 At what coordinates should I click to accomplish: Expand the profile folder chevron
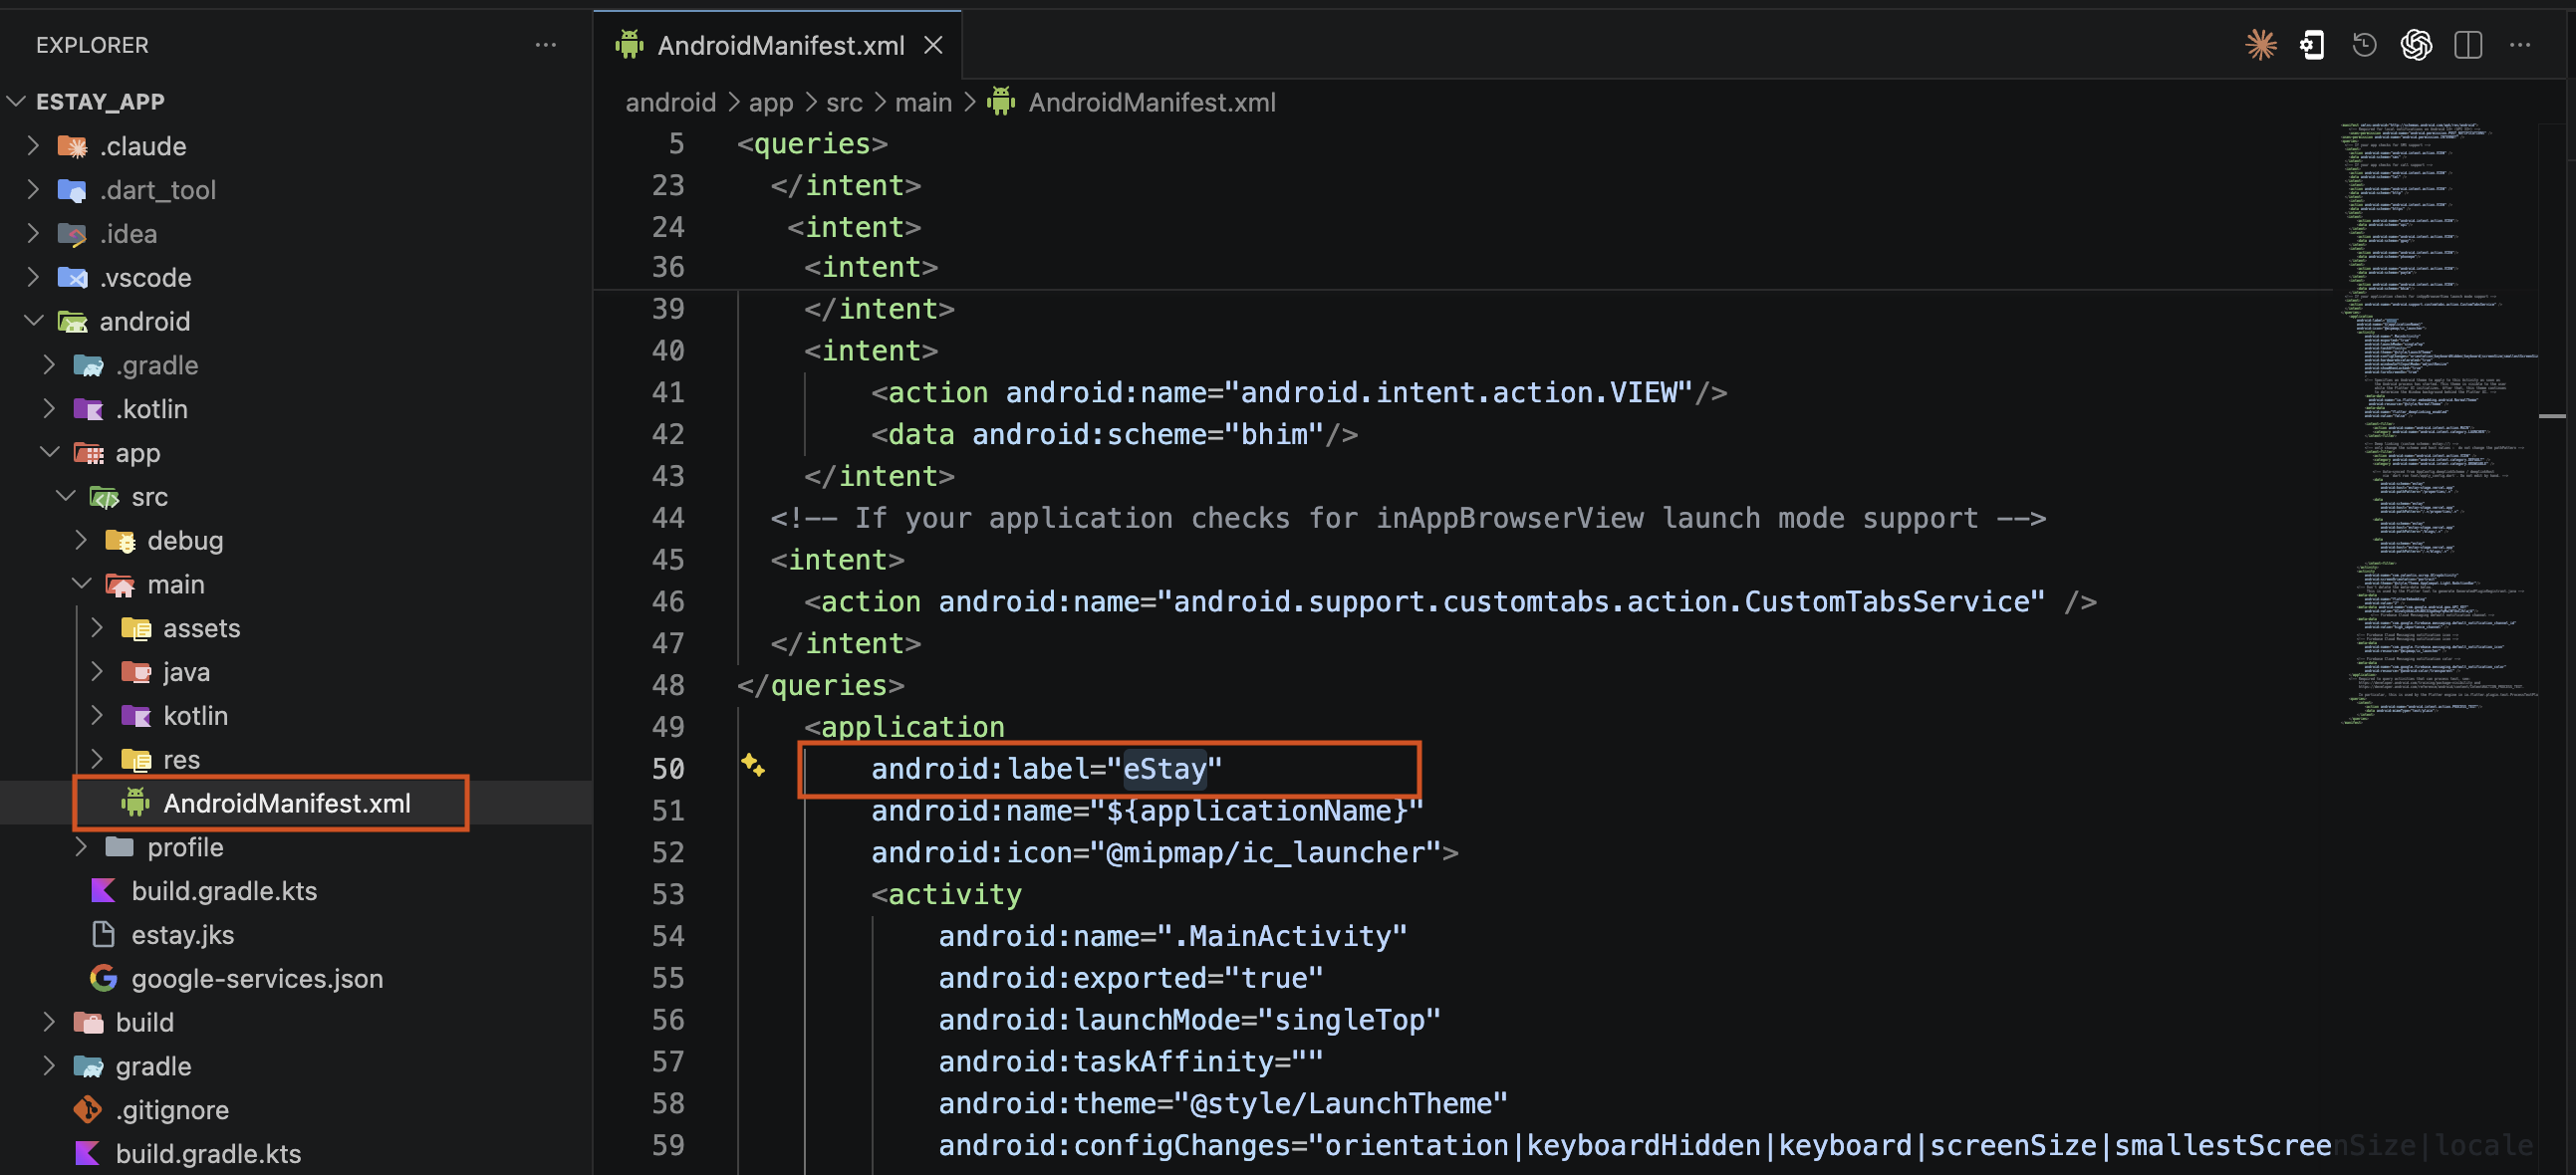[x=81, y=847]
